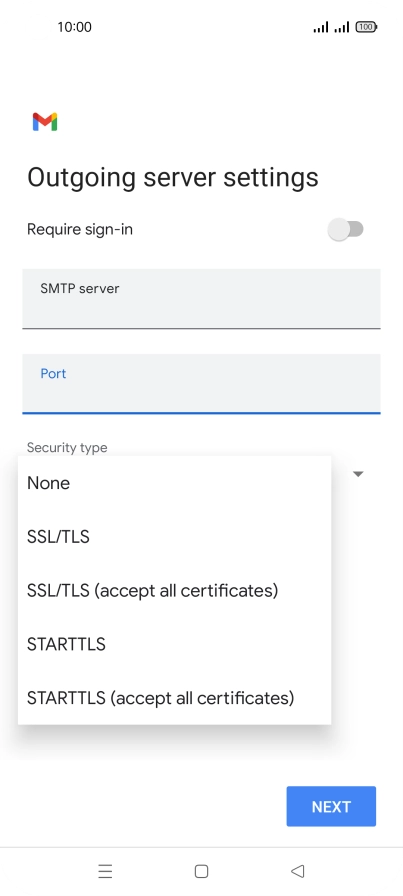The image size is (403, 896).
Task: Tap the Android home square icon
Action: 201,871
